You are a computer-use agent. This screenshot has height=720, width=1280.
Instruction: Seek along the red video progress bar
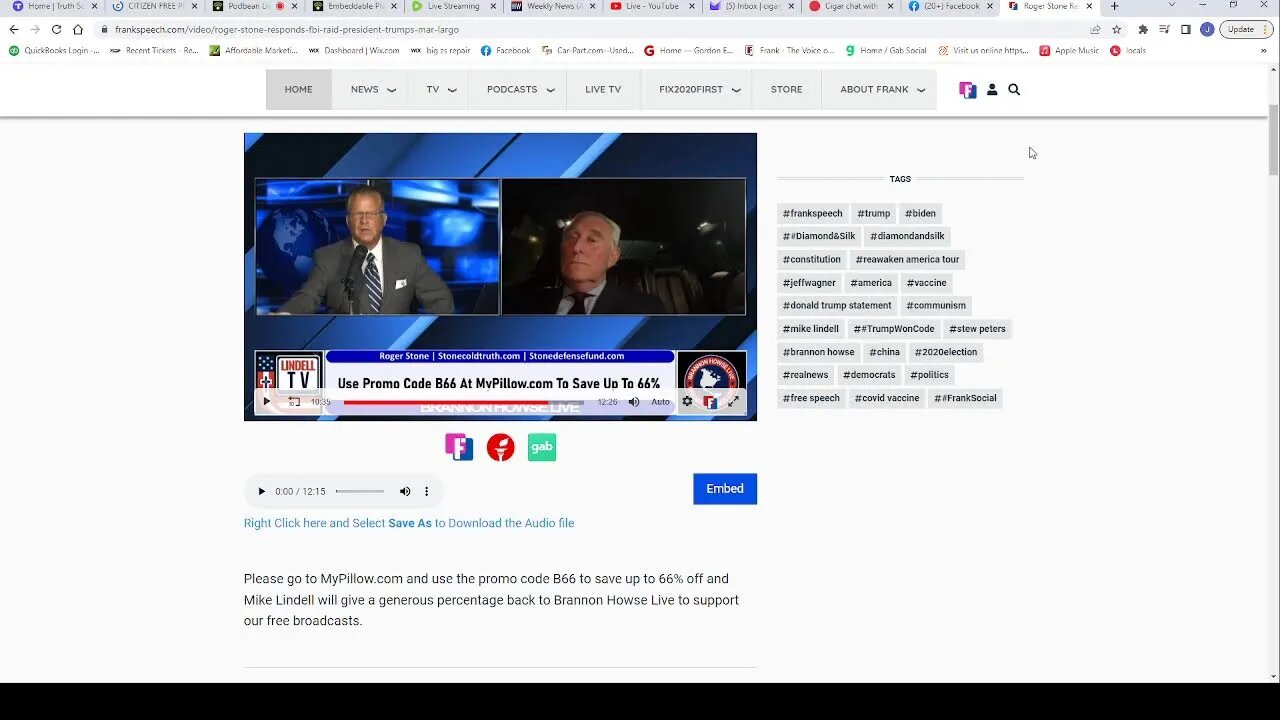coord(464,402)
